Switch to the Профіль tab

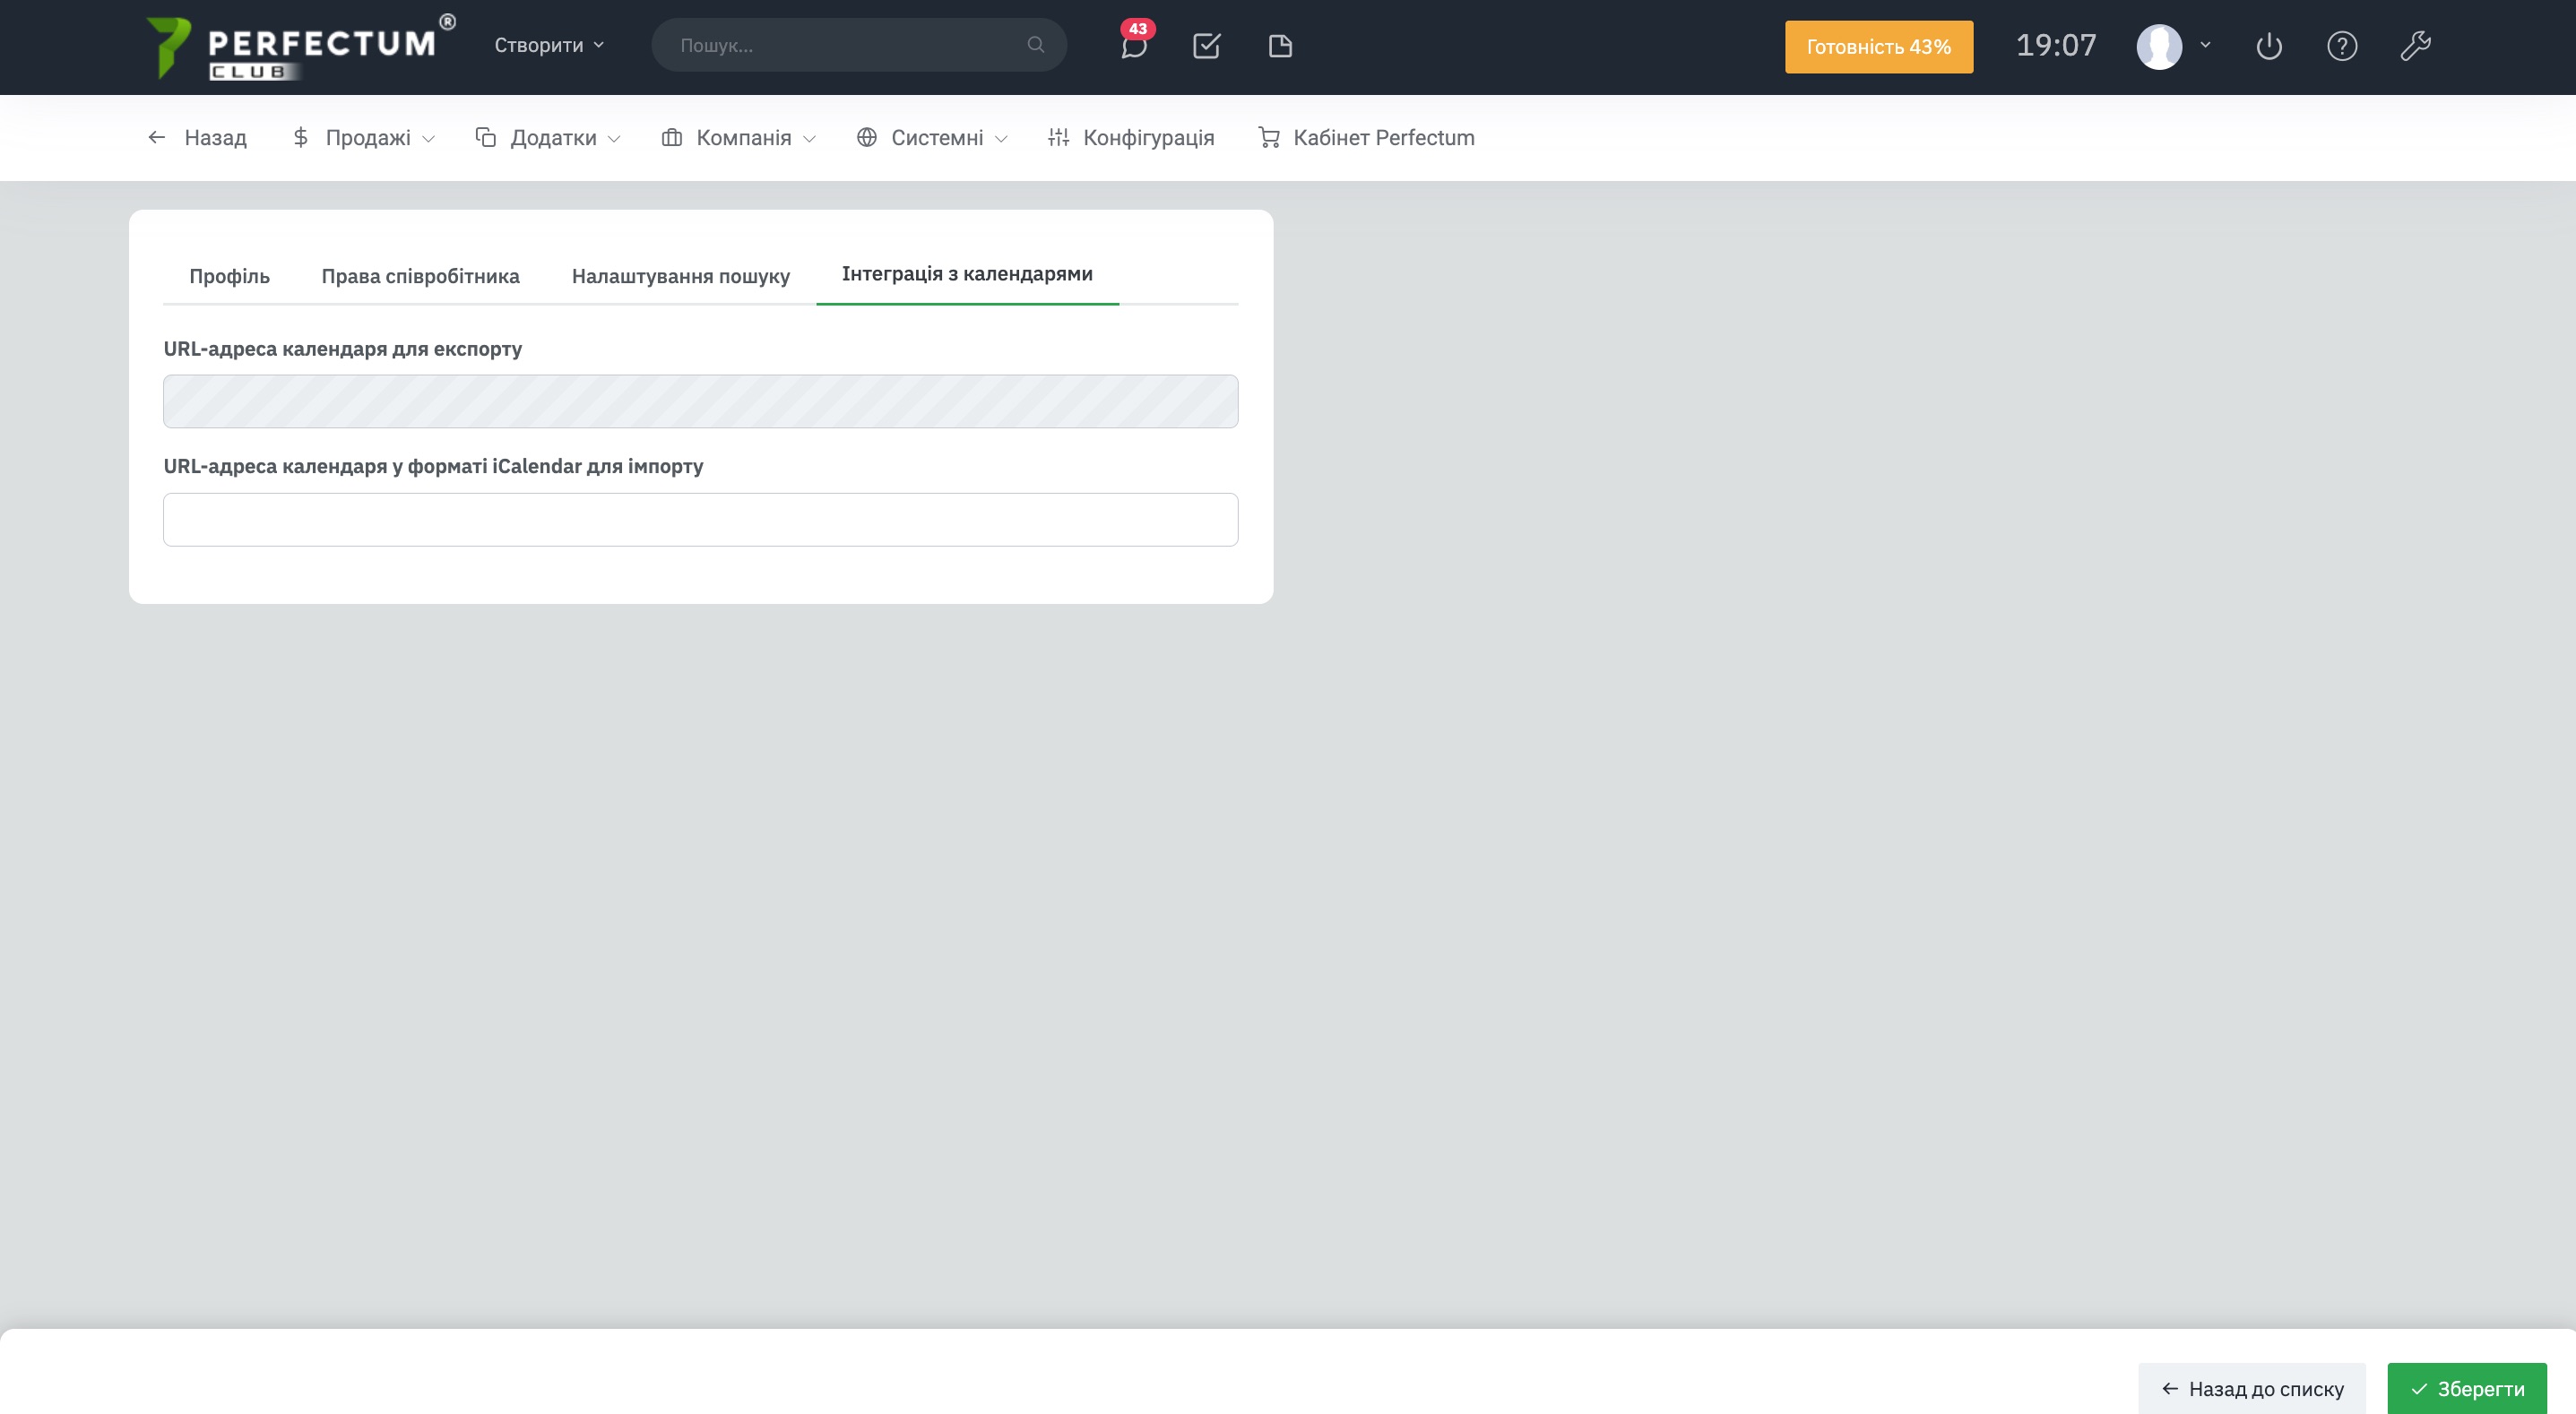point(229,276)
